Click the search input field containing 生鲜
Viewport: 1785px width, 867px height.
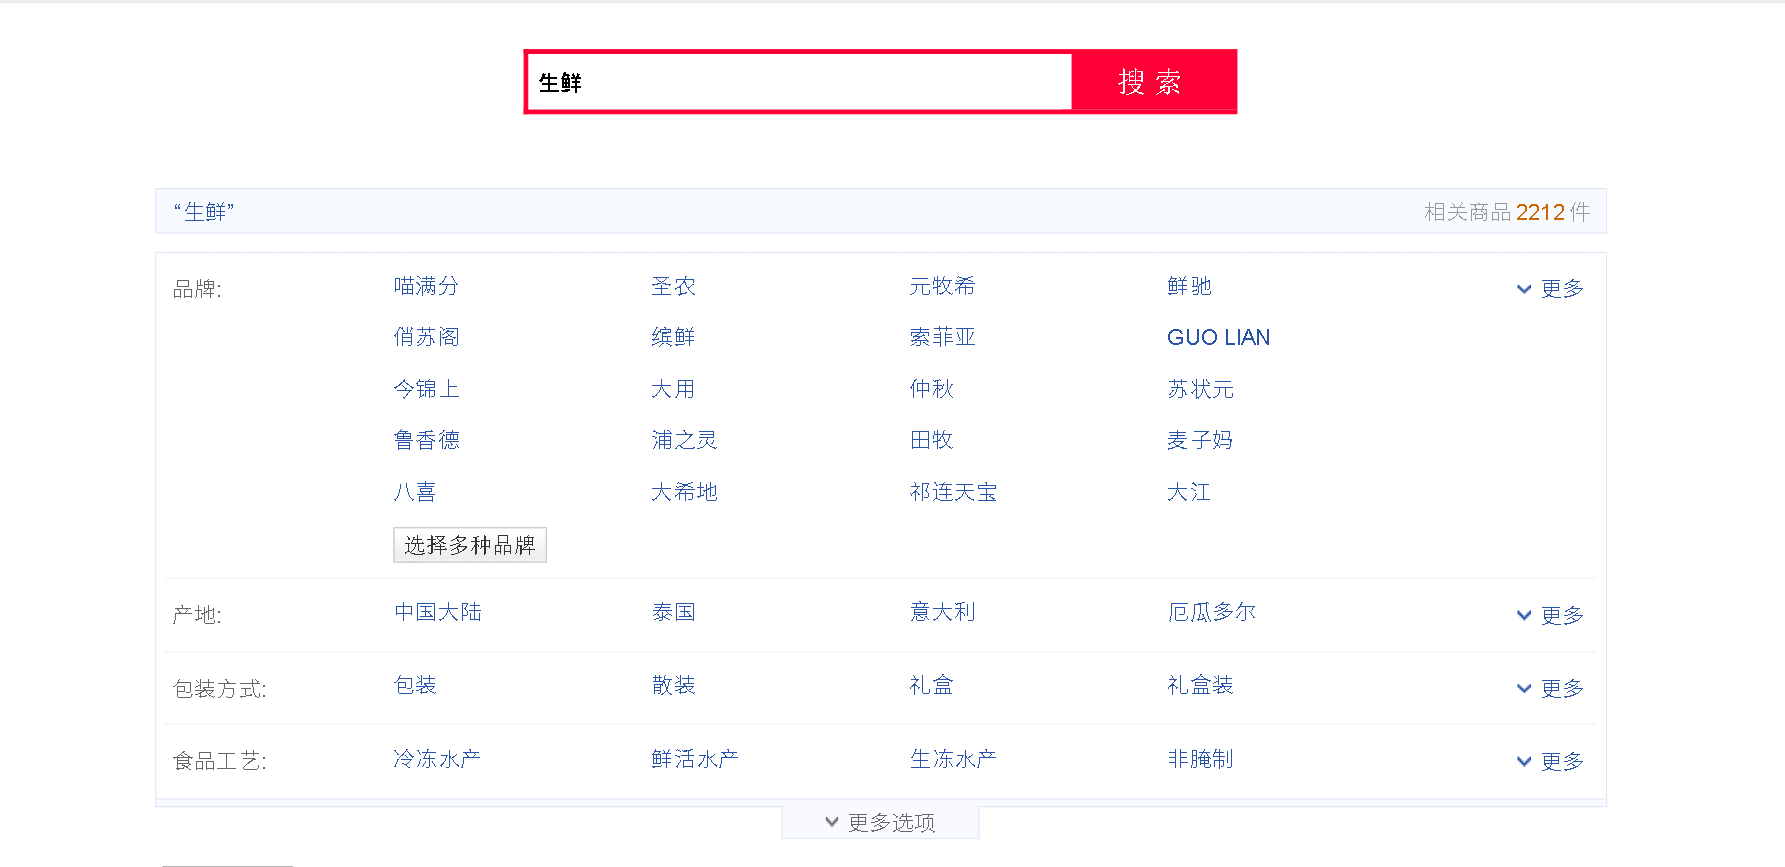(799, 82)
